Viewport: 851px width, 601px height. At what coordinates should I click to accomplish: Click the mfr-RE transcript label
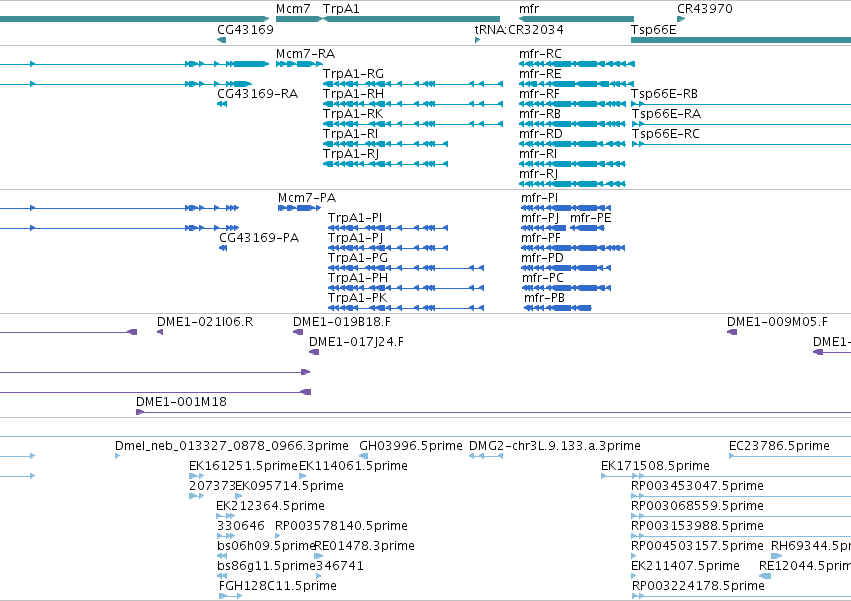(540, 74)
